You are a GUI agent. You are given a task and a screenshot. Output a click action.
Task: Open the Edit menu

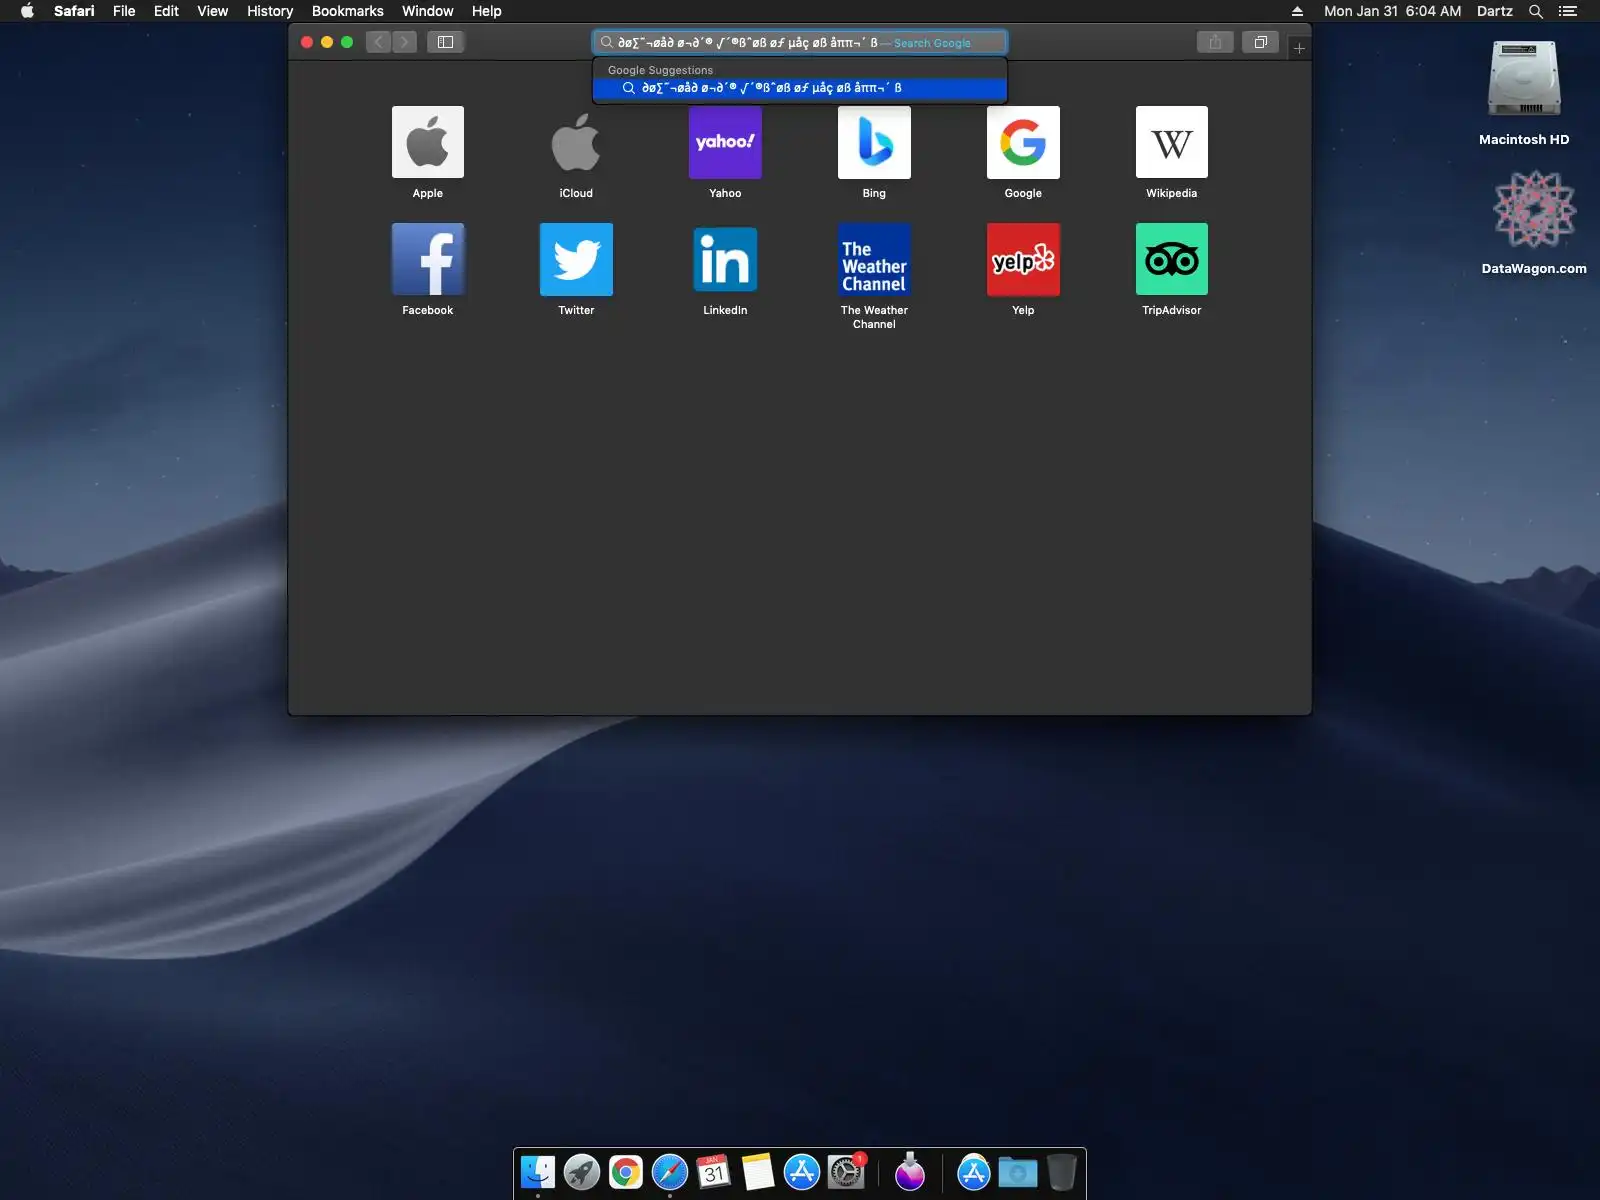166,11
